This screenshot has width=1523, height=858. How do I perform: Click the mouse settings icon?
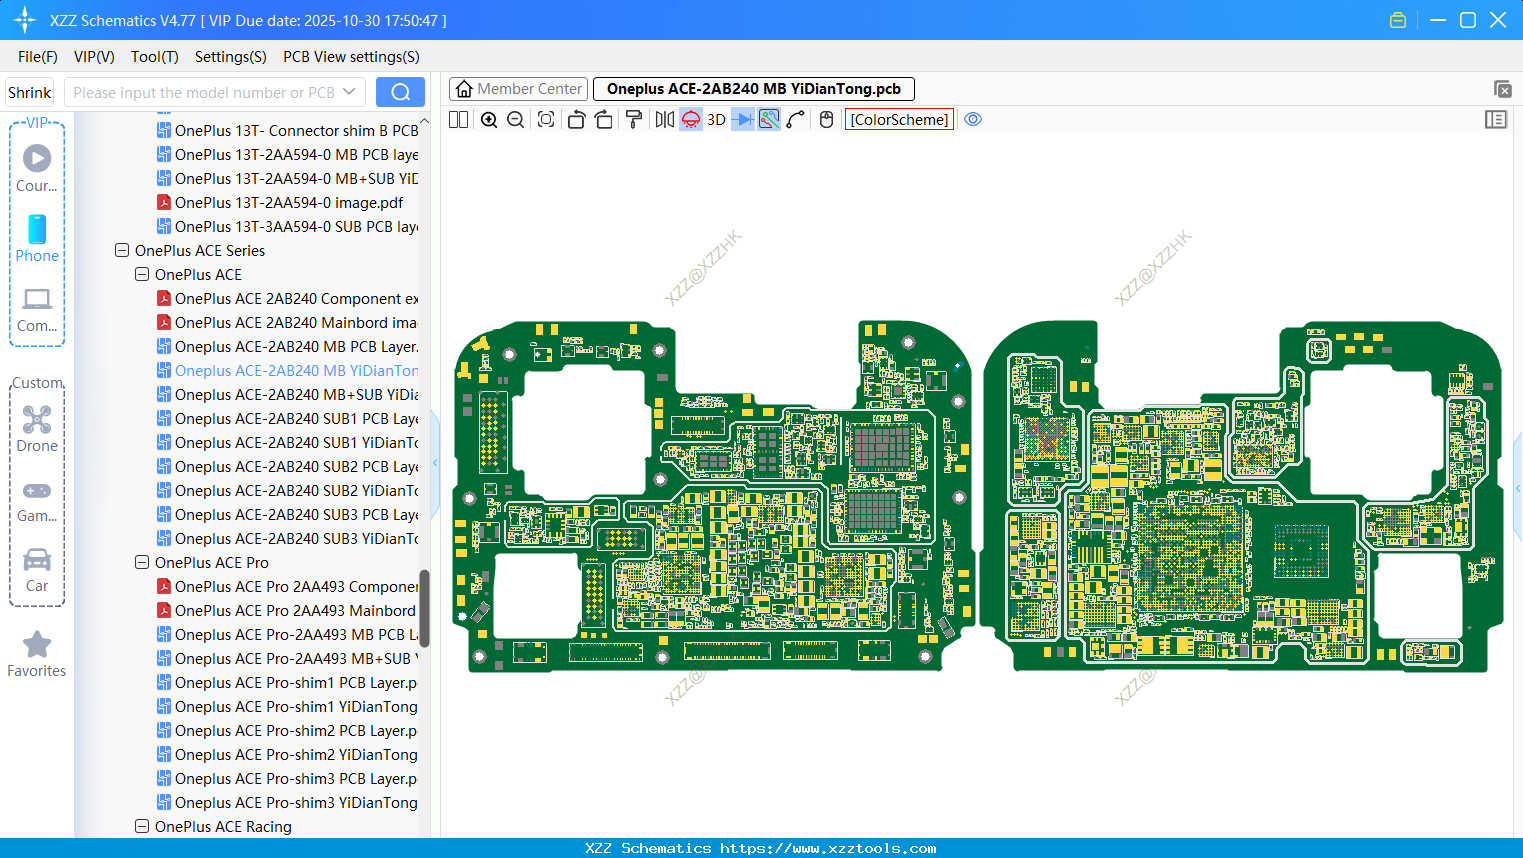[x=826, y=120]
